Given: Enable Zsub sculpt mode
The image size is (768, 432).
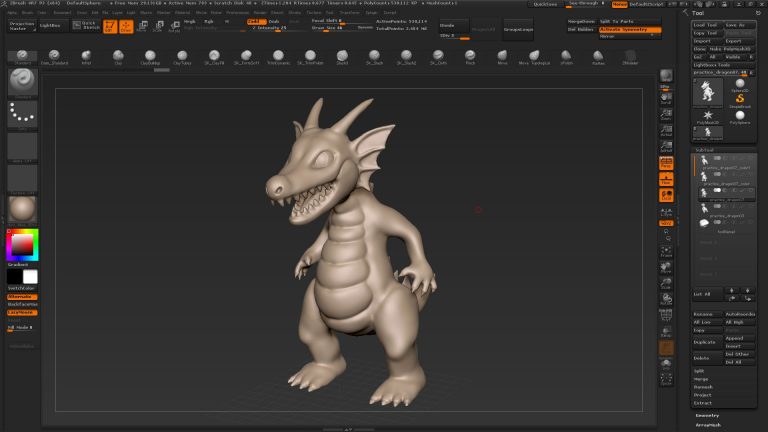Looking at the screenshot, I should coord(274,22).
